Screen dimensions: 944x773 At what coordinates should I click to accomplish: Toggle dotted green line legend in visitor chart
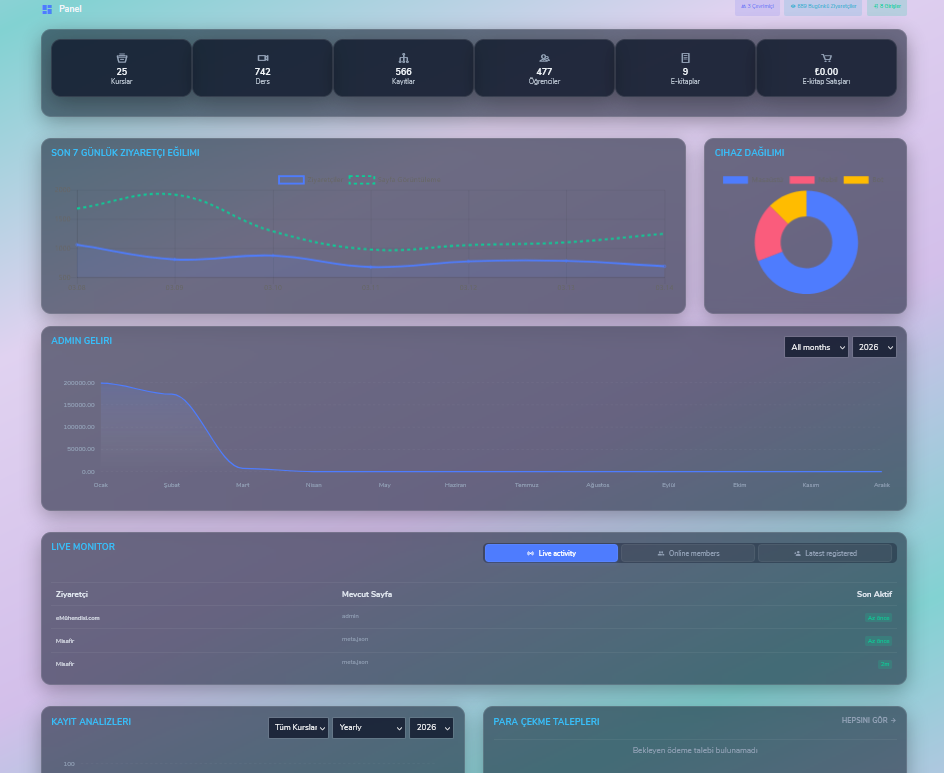(362, 179)
